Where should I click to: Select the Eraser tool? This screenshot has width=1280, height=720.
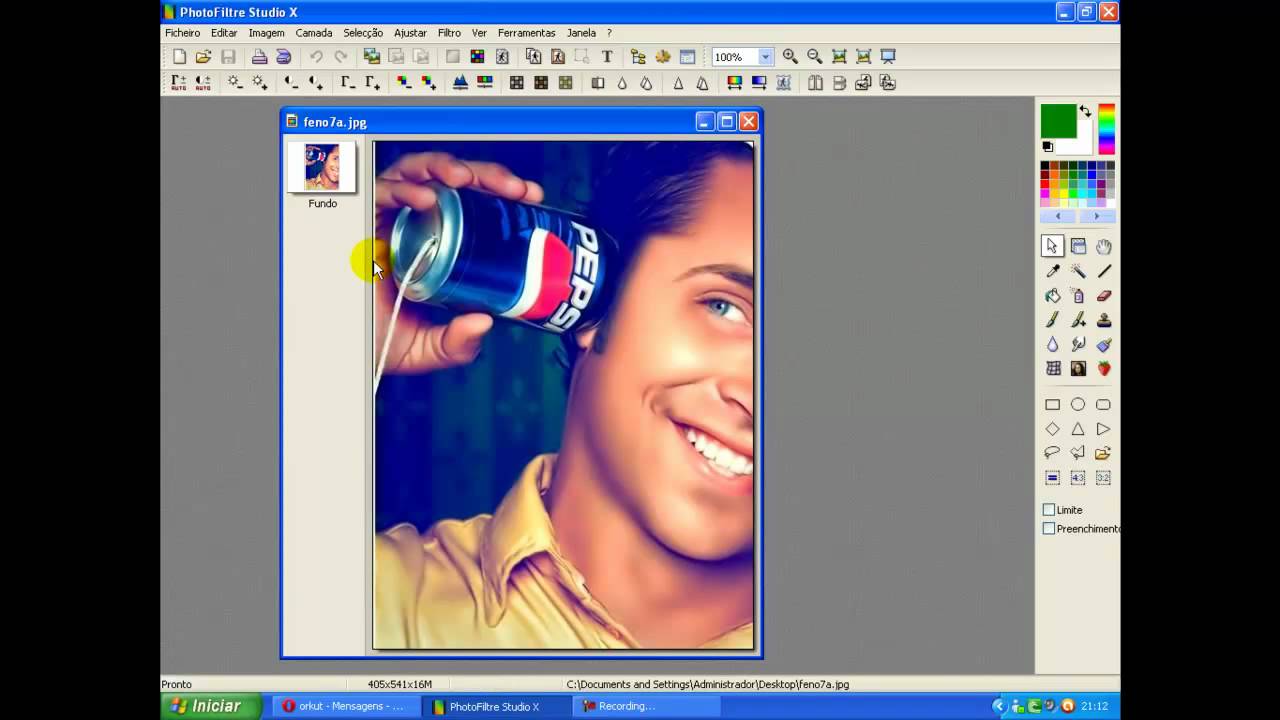pos(1104,296)
